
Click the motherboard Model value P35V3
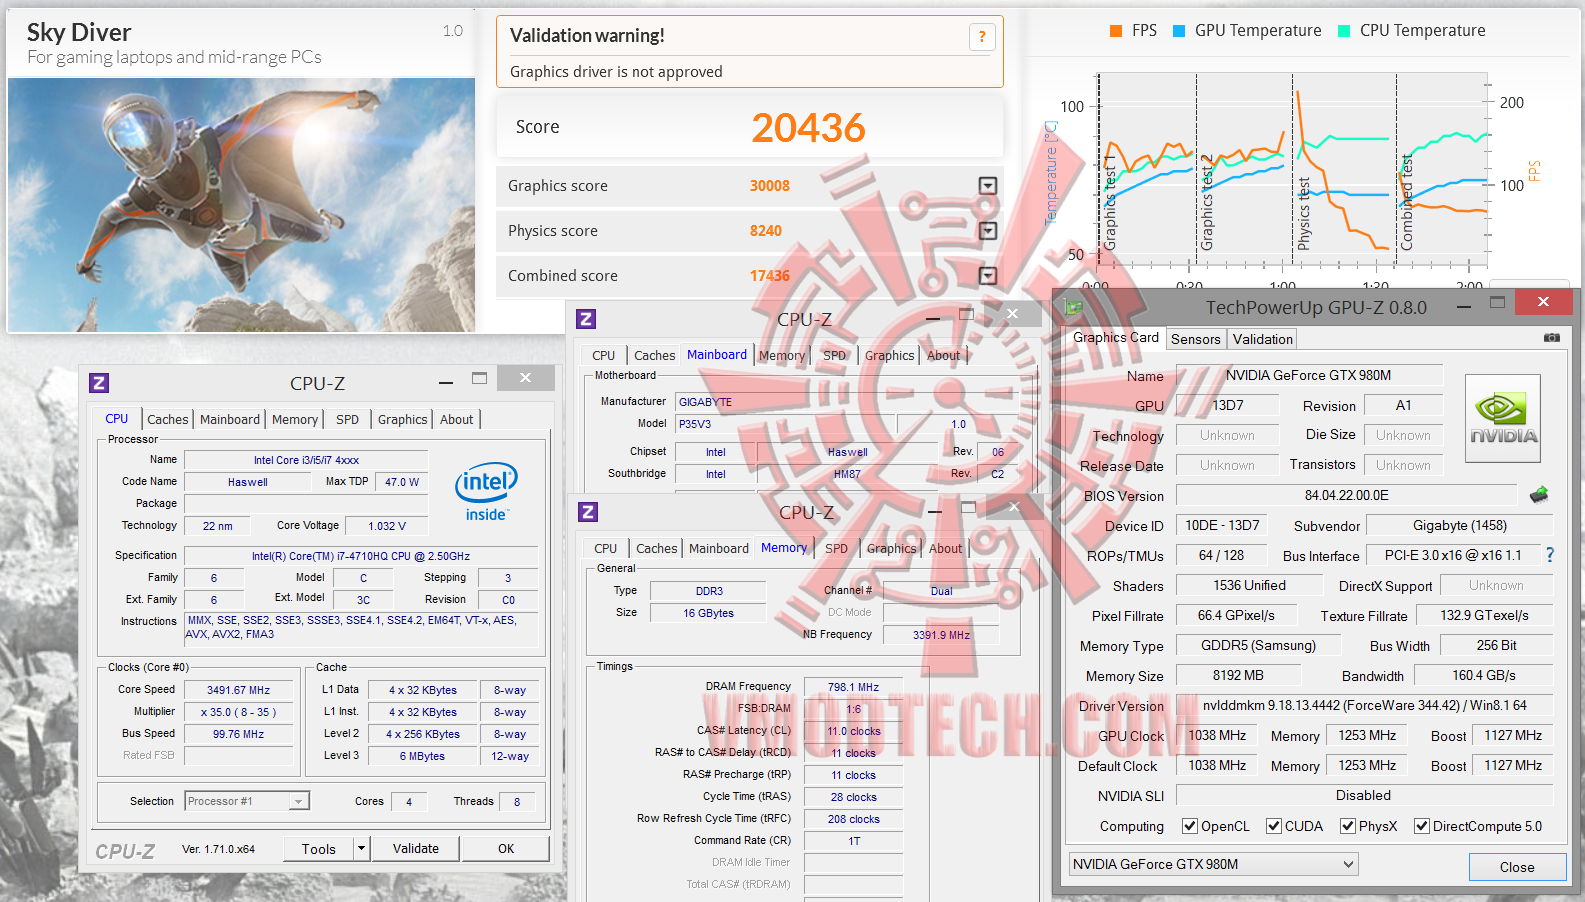click(784, 424)
